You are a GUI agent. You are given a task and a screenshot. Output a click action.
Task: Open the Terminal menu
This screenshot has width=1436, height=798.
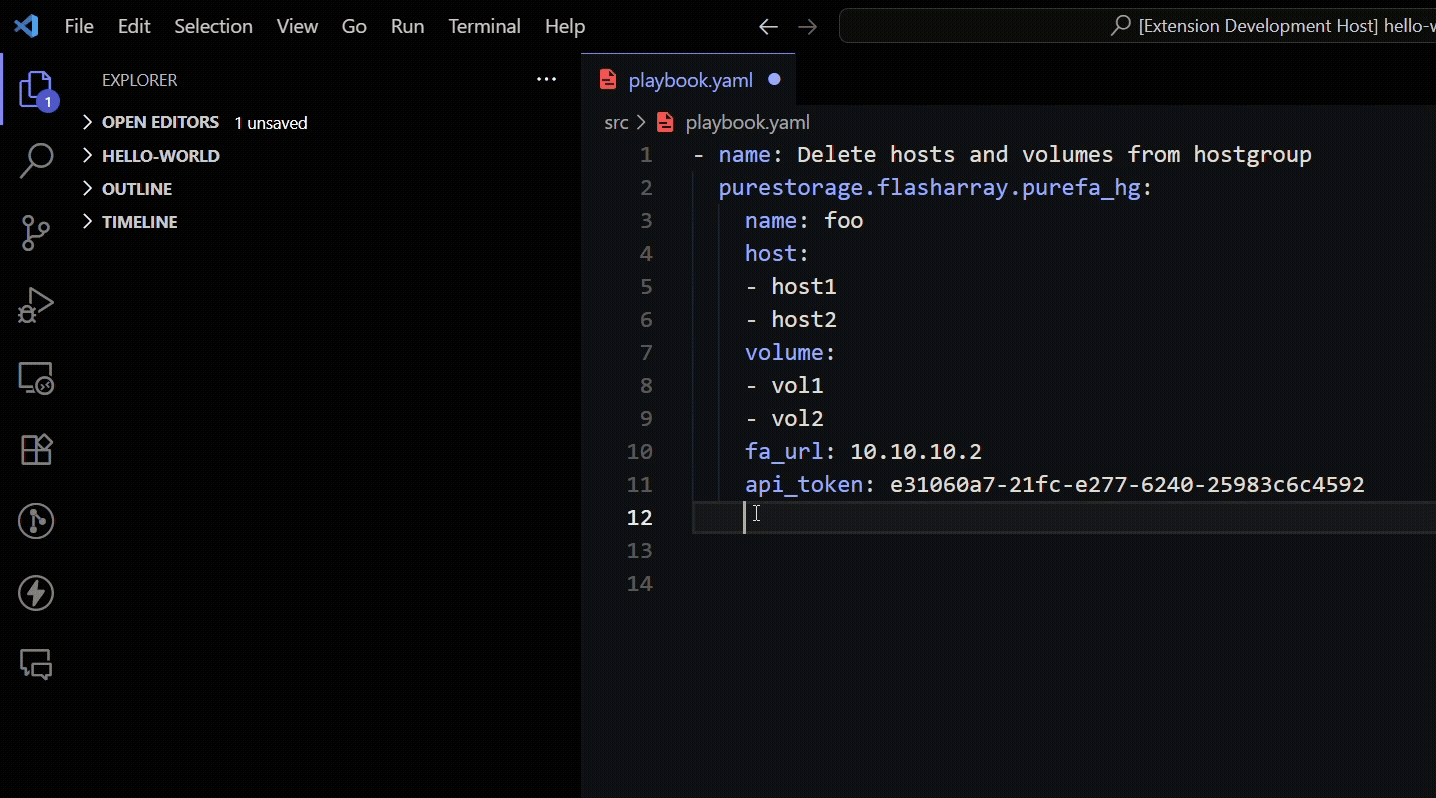pyautogui.click(x=484, y=26)
